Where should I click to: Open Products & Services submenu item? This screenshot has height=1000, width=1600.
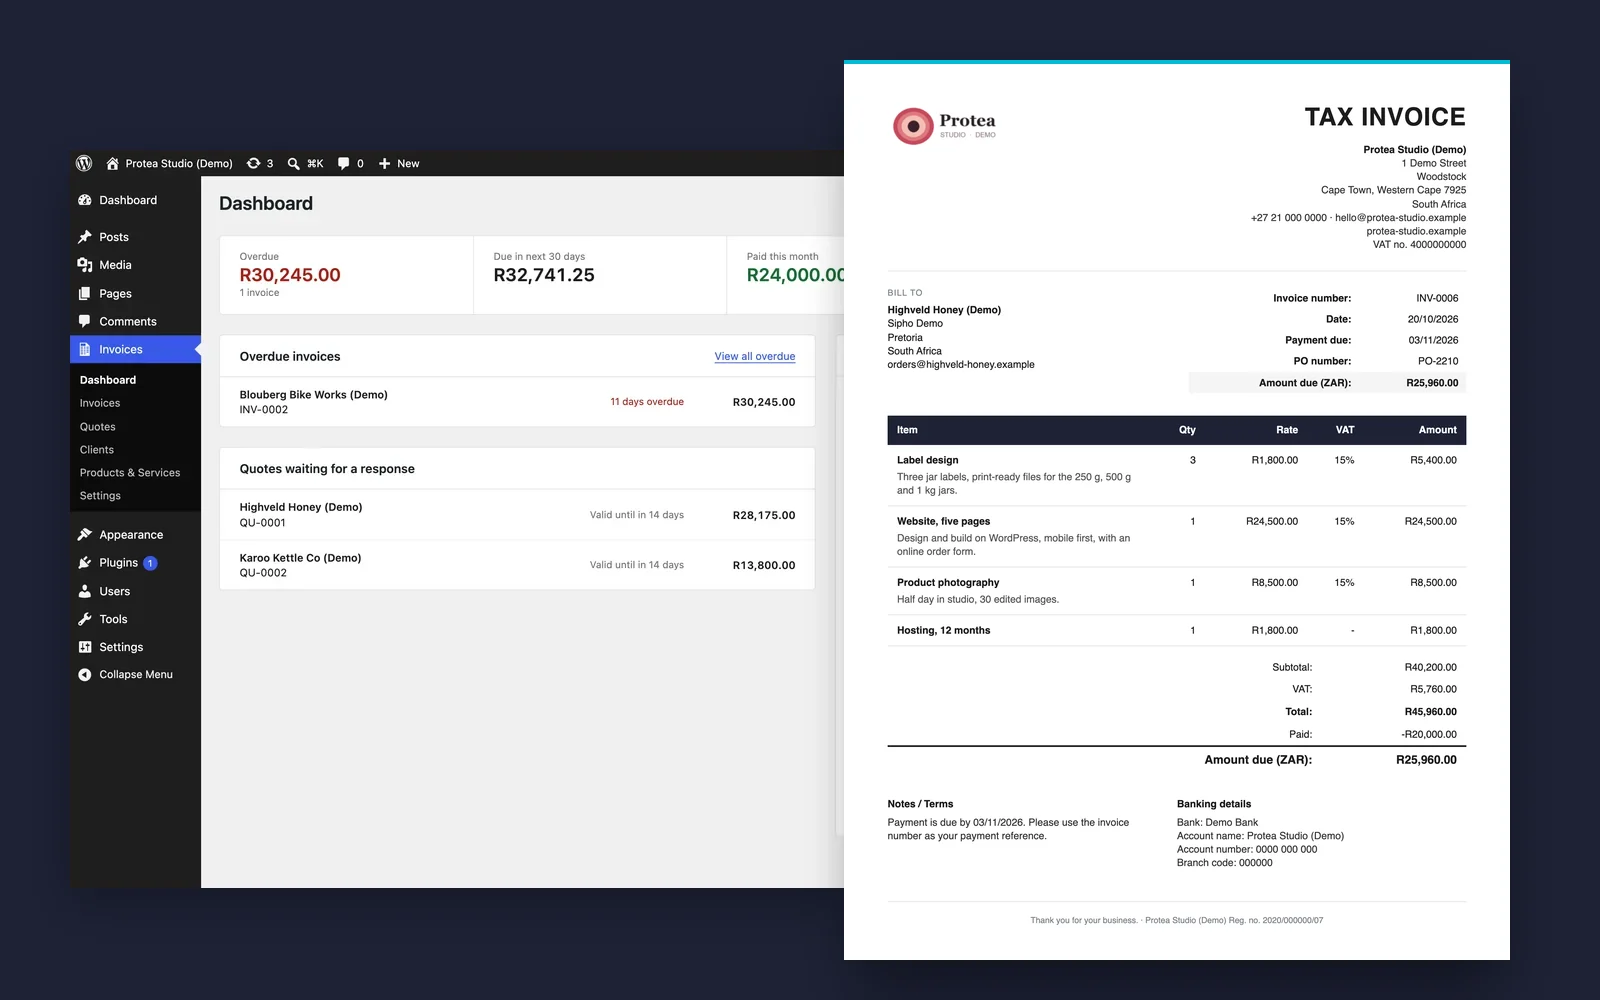tap(130, 472)
